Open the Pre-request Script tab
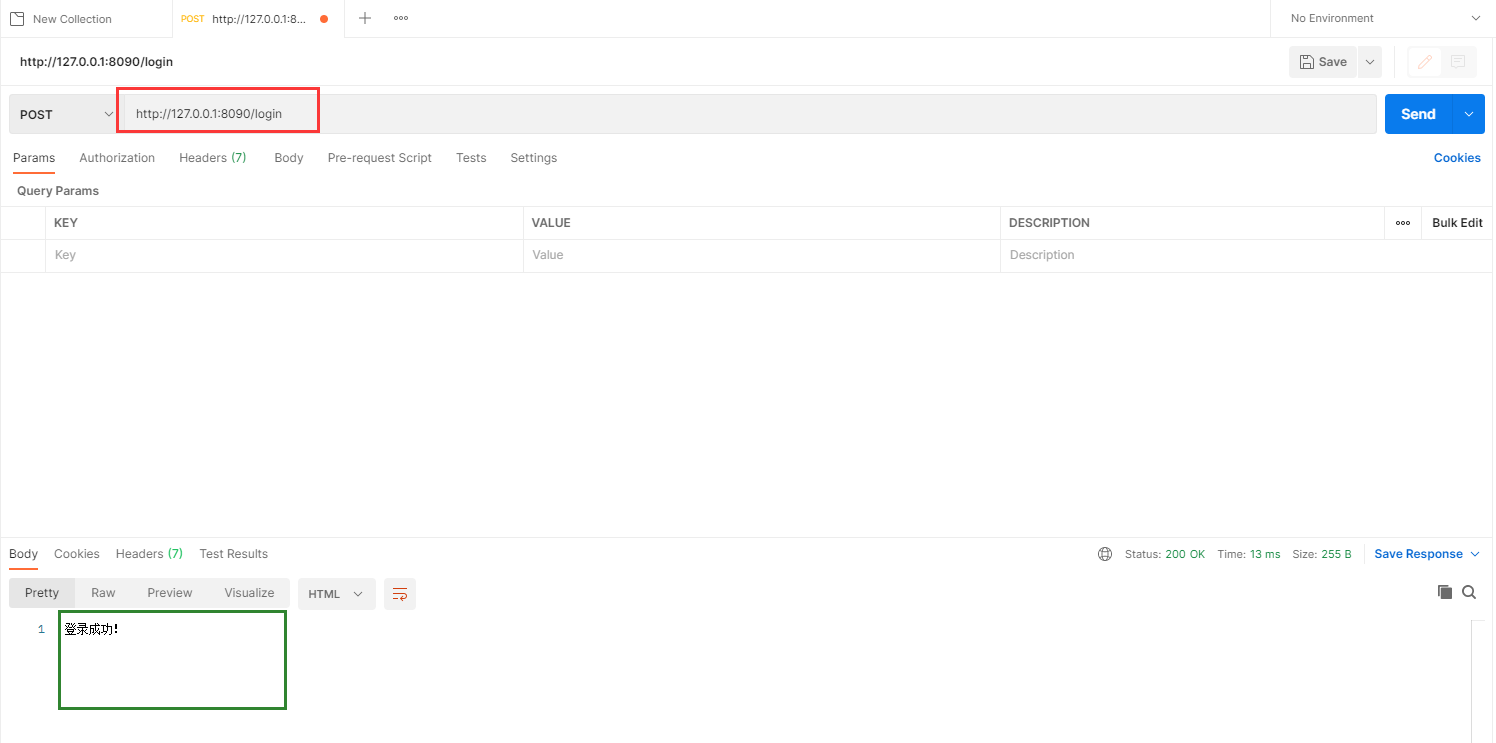1496x743 pixels. point(380,158)
